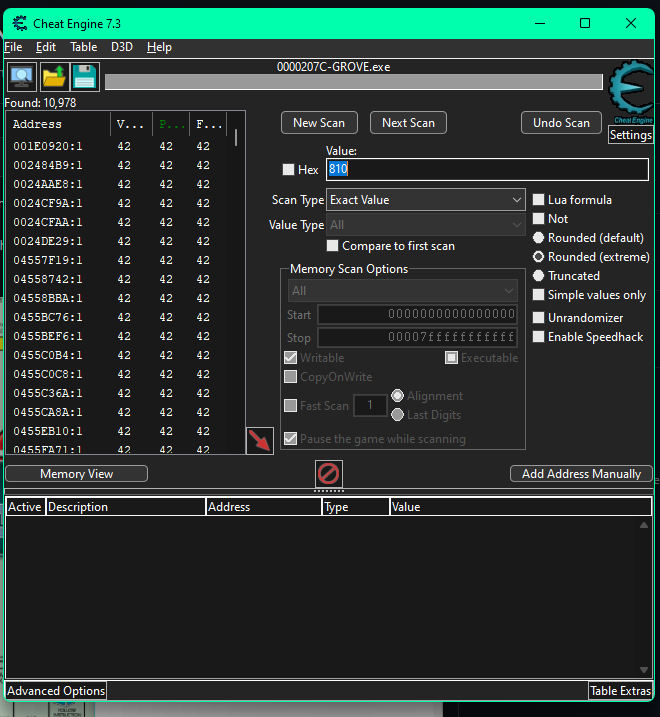Click the Cheat Engine logo icon
This screenshot has height=717, width=660.
630,92
